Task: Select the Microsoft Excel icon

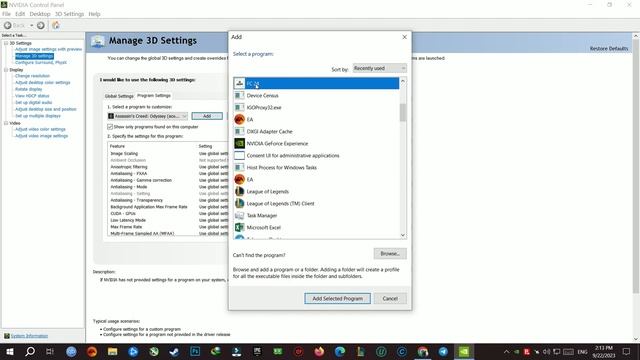Action: tap(240, 227)
